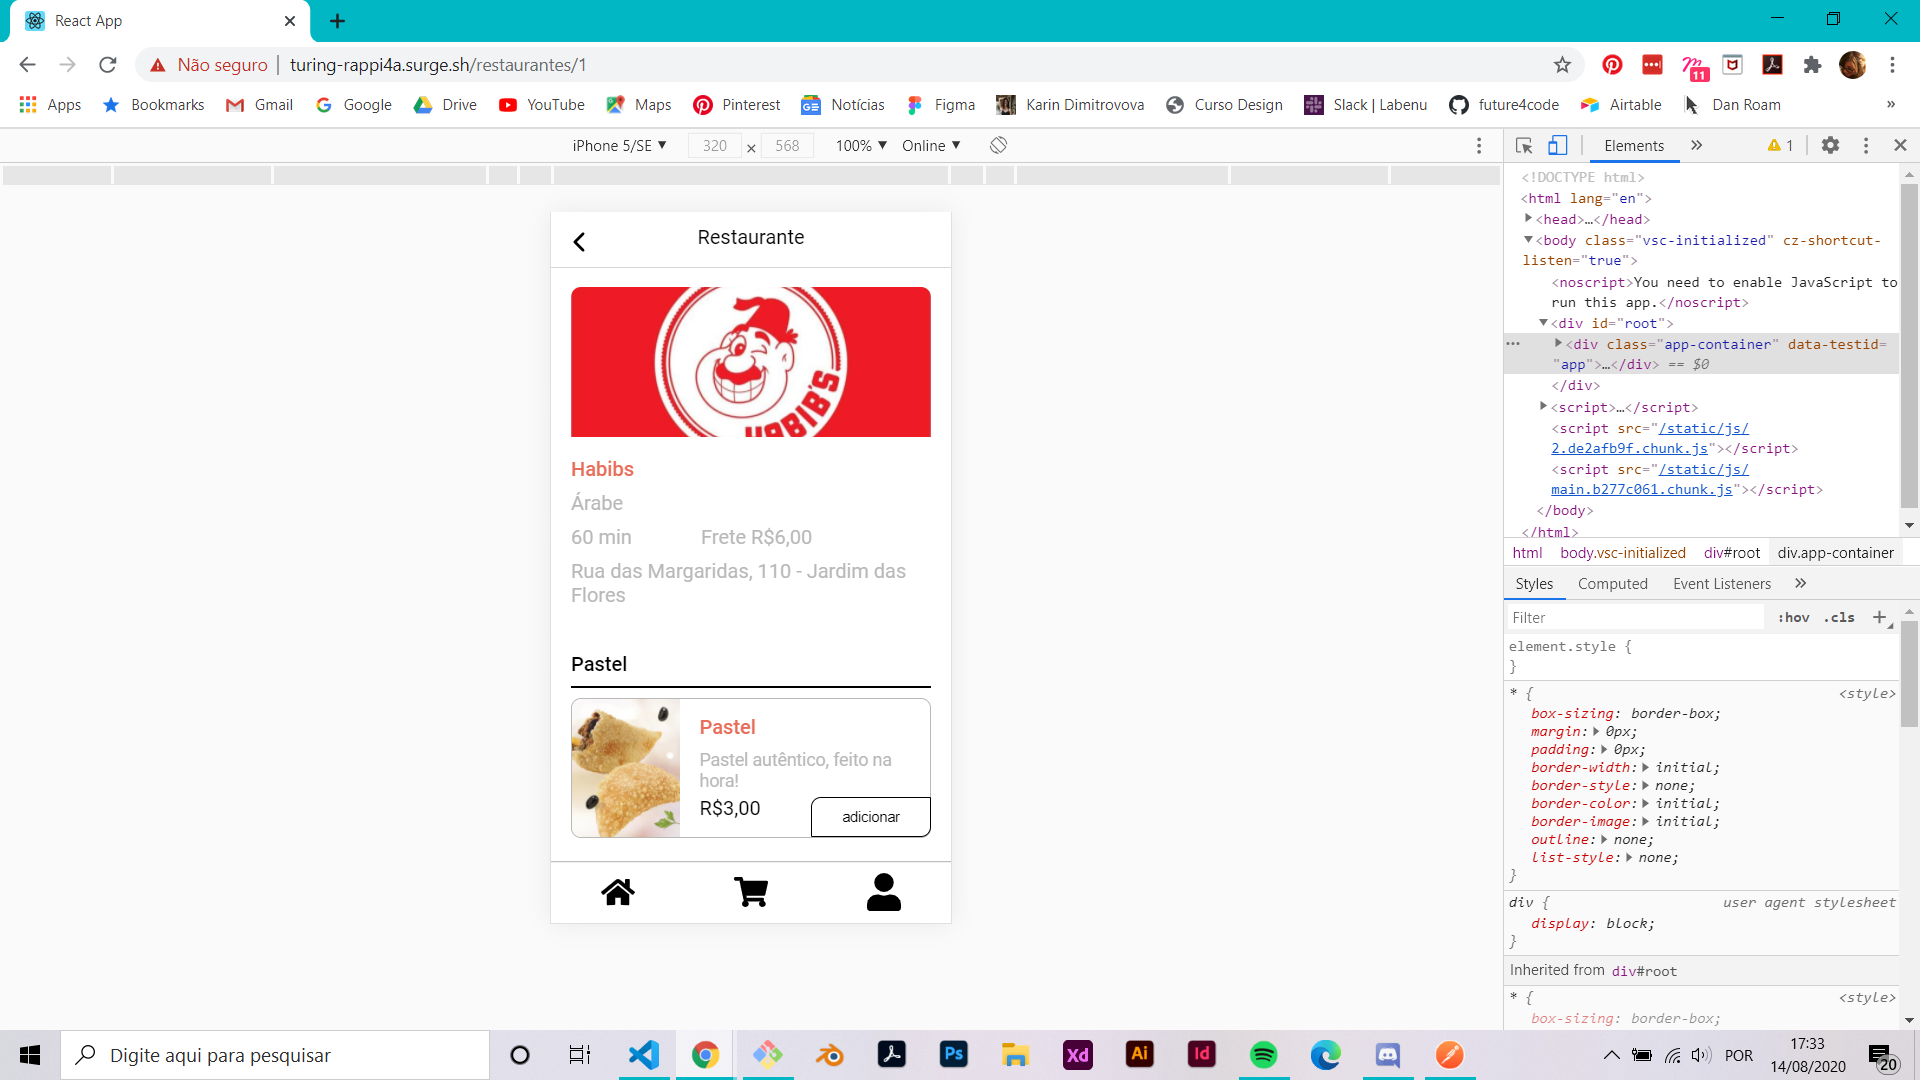The width and height of the screenshot is (1920, 1080).
Task: Toggle the .cls class editor
Action: coord(1839,618)
